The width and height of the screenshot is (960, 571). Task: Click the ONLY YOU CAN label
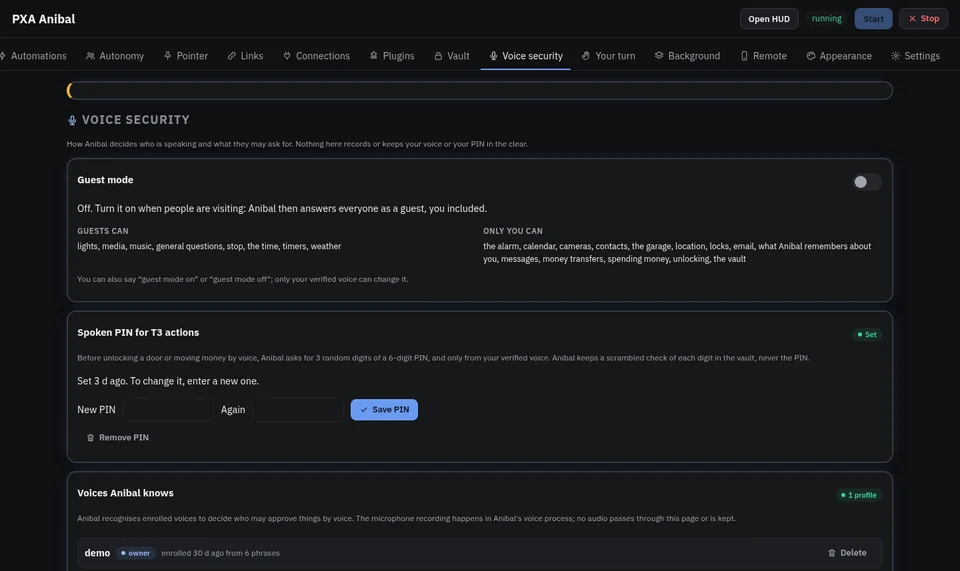512,231
